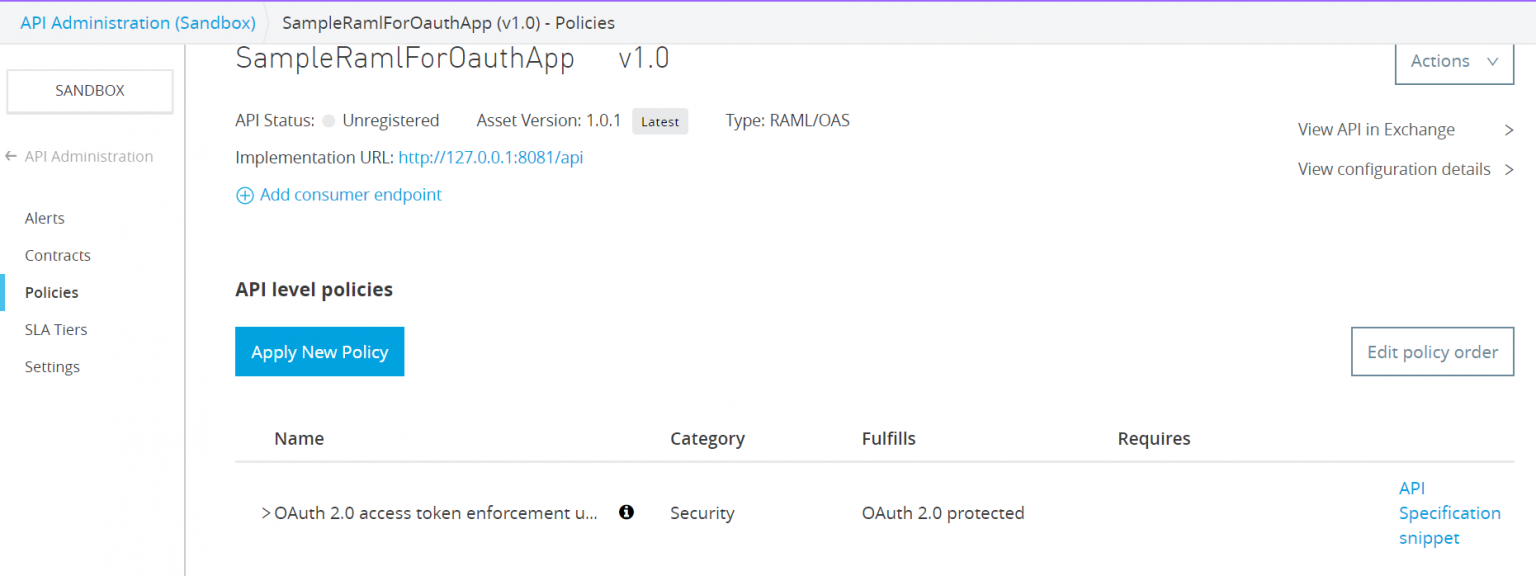This screenshot has width=1536, height=576.
Task: Click the back arrow next to API Administration
Action: (11, 156)
